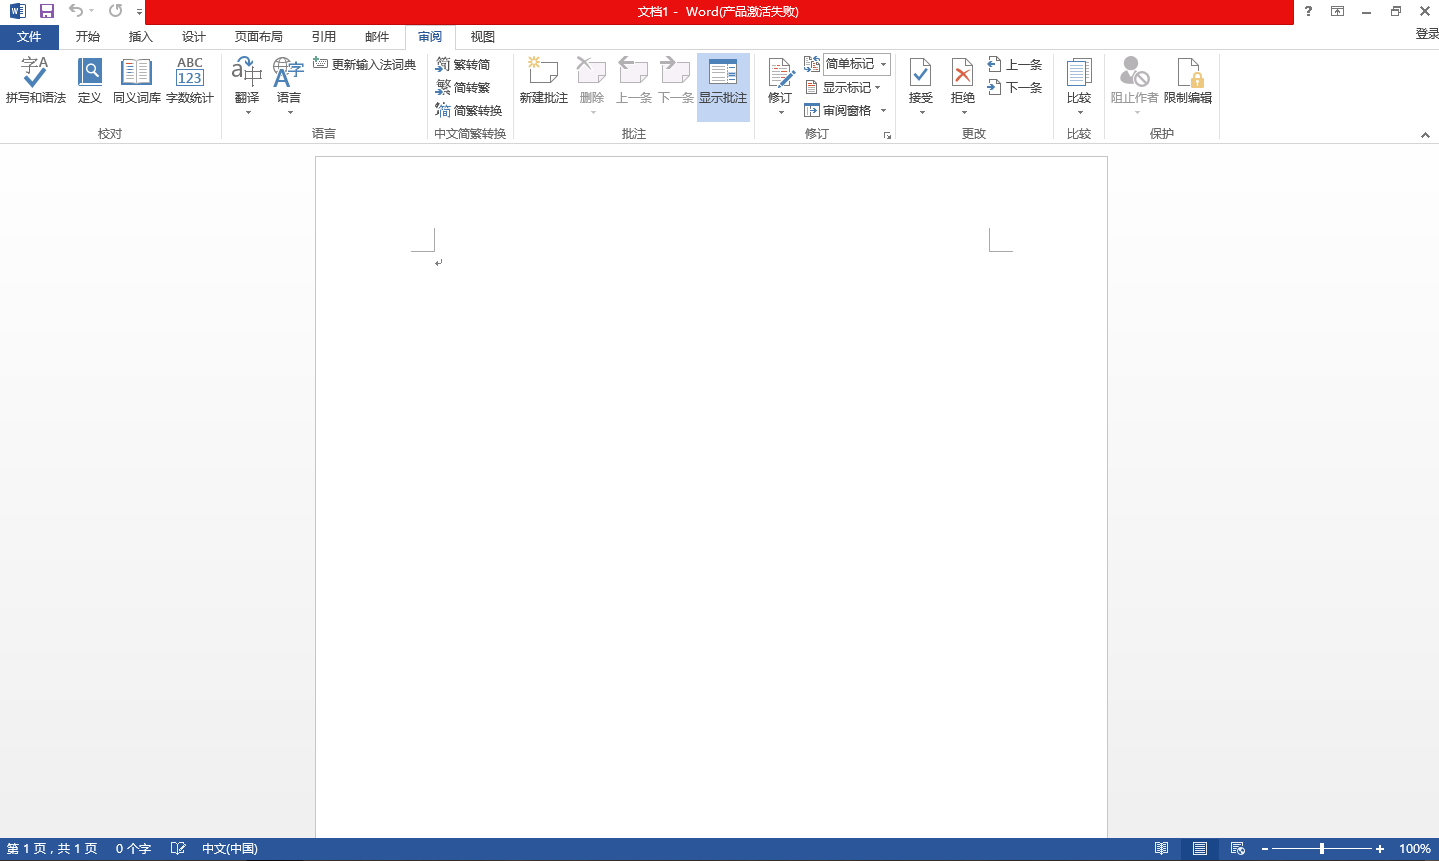Accept change with 接受 icon
This screenshot has width=1439, height=861.
(920, 72)
